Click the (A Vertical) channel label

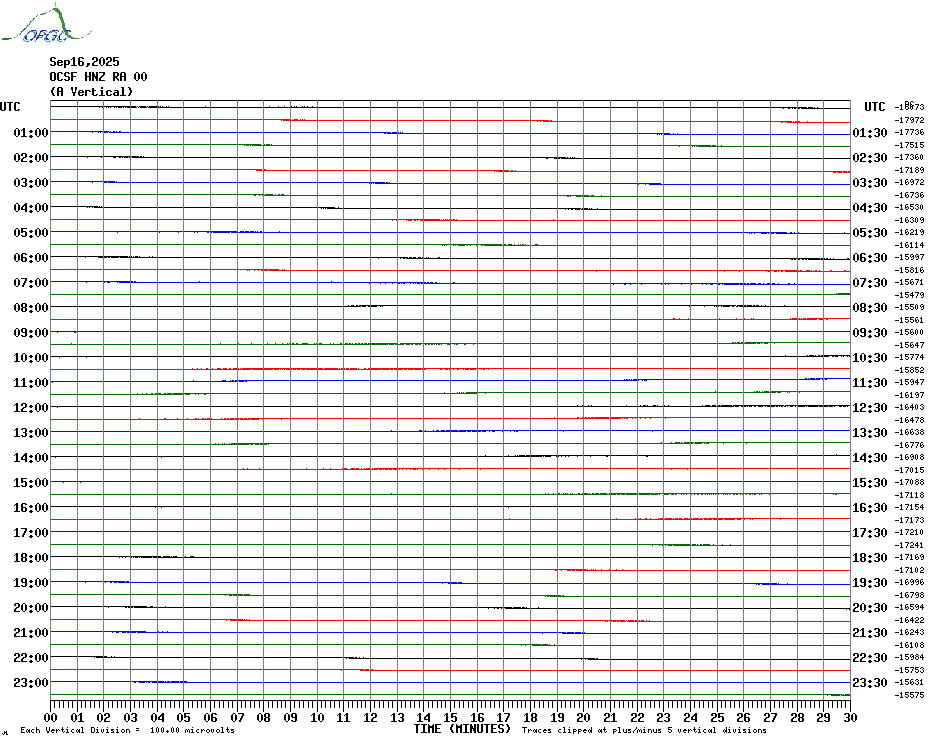(91, 92)
